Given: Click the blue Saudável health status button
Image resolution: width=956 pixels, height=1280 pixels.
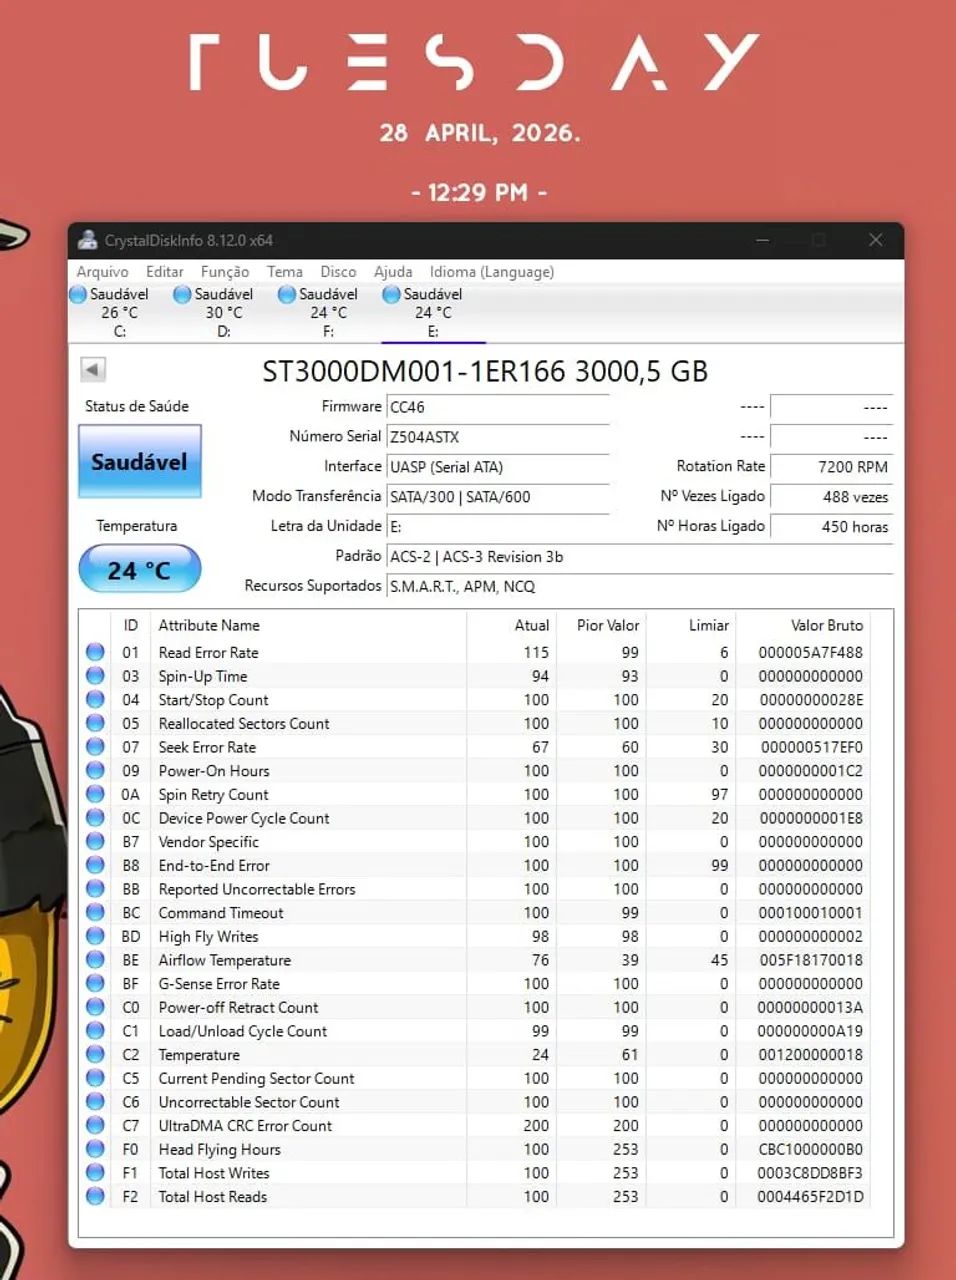Looking at the screenshot, I should click(139, 461).
